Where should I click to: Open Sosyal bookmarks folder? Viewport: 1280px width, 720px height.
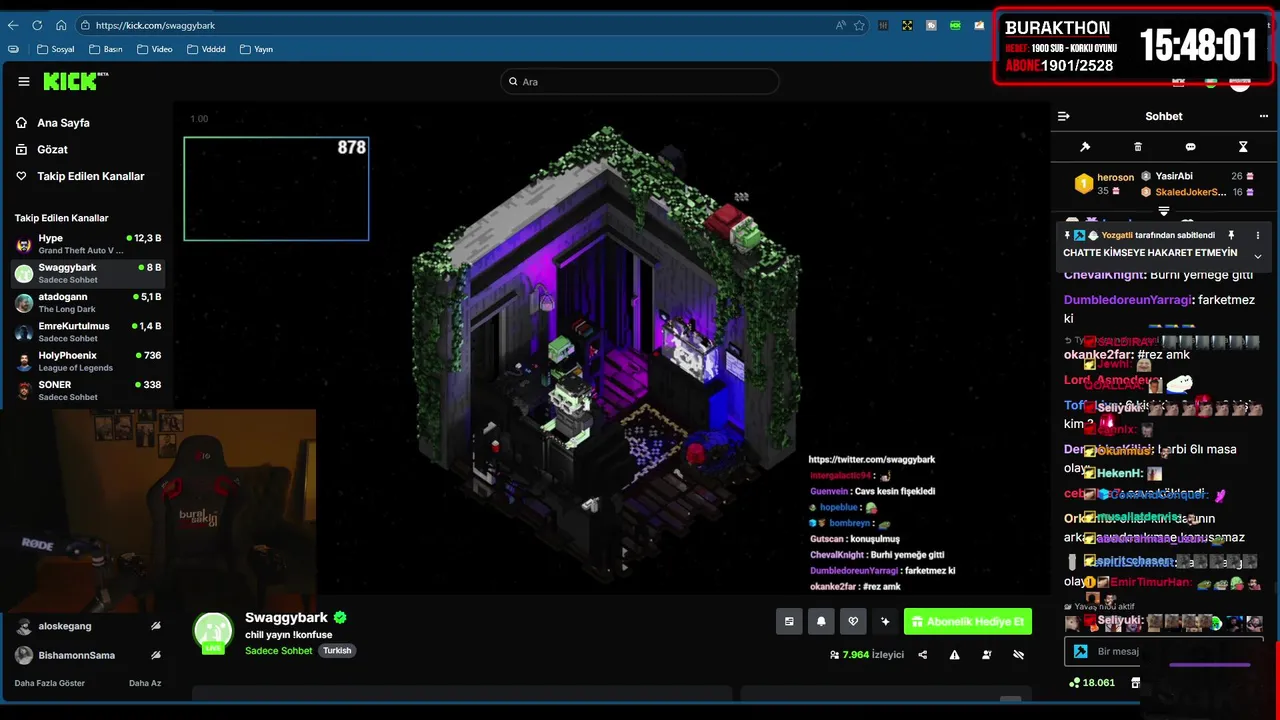(56, 49)
